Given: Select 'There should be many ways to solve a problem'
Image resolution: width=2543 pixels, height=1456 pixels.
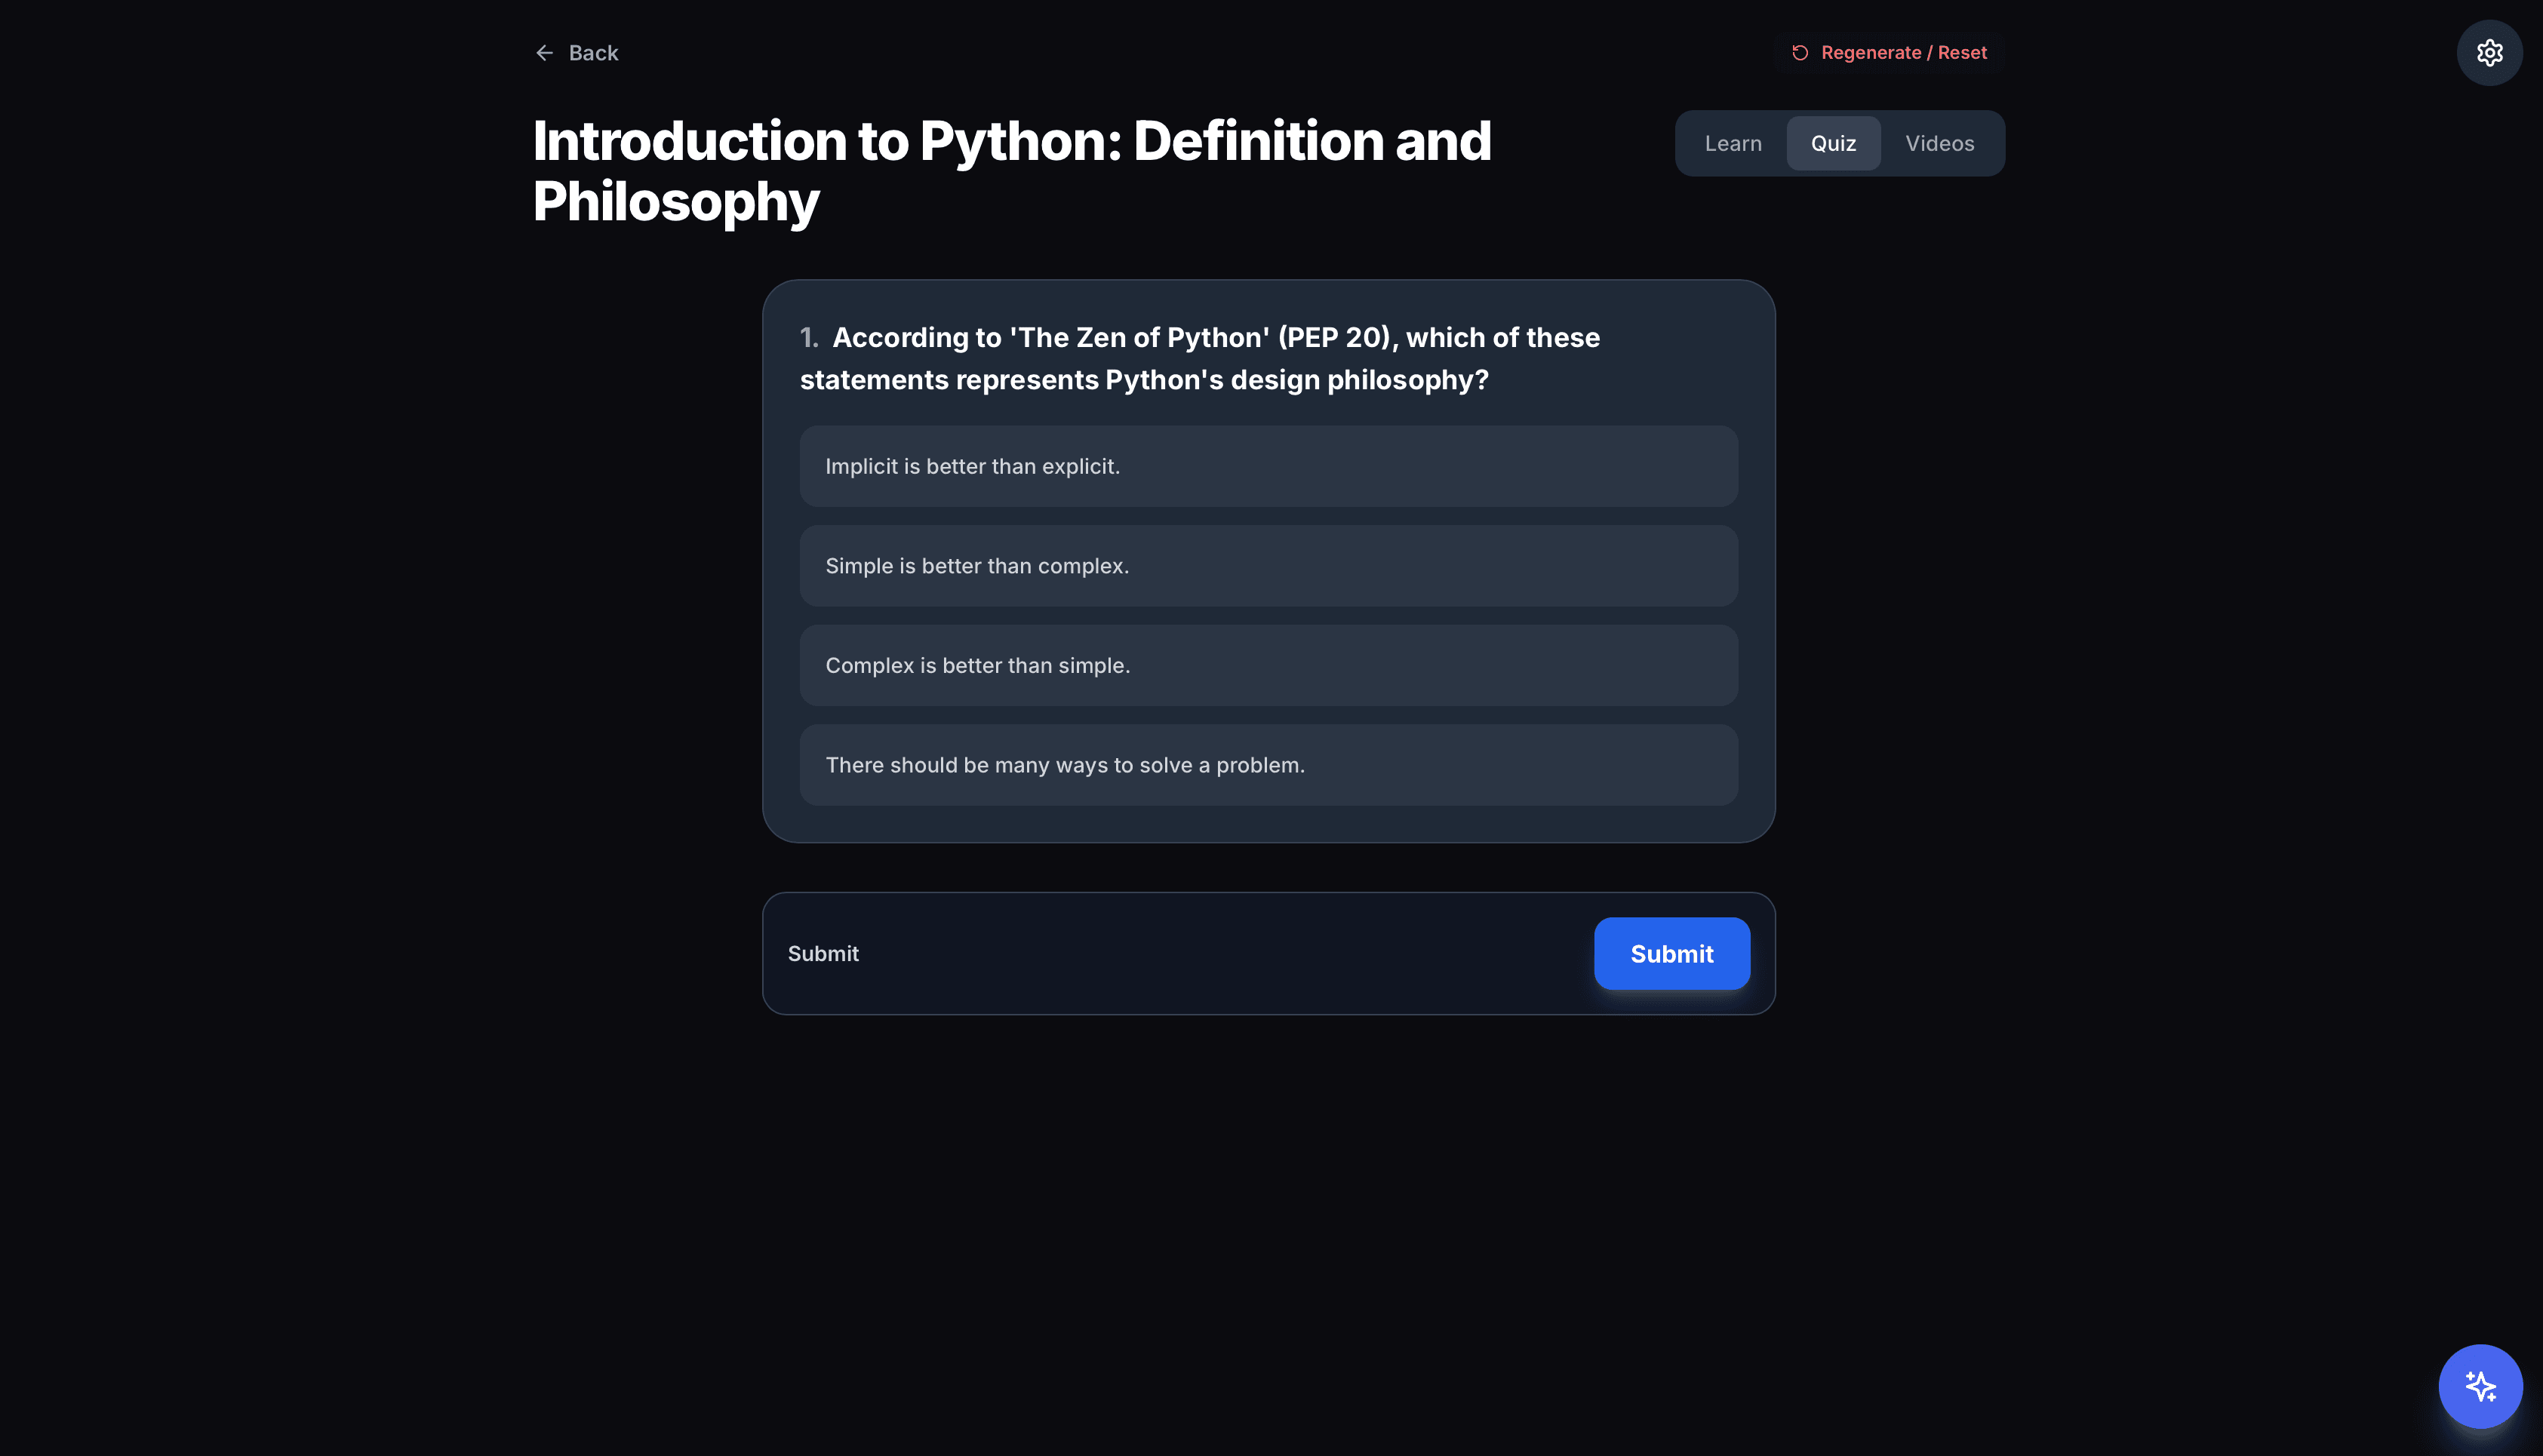Looking at the screenshot, I should (1268, 764).
